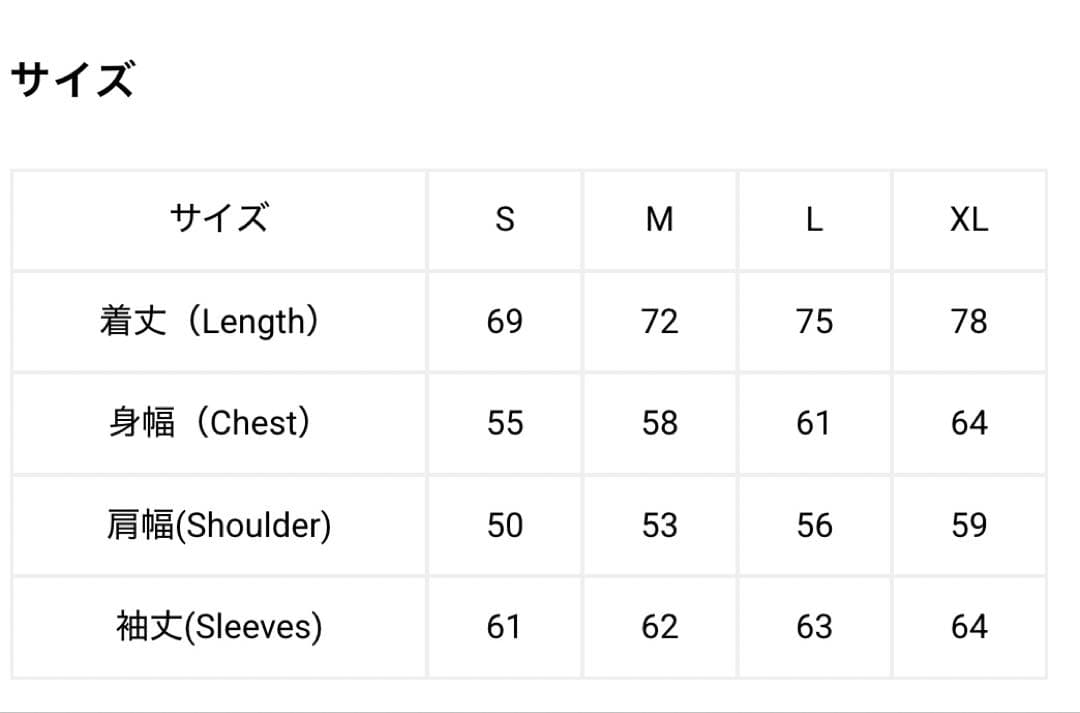Viewport: 1080px width, 713px height.
Task: Click Sleeves value 62 for size M
Action: (x=659, y=627)
